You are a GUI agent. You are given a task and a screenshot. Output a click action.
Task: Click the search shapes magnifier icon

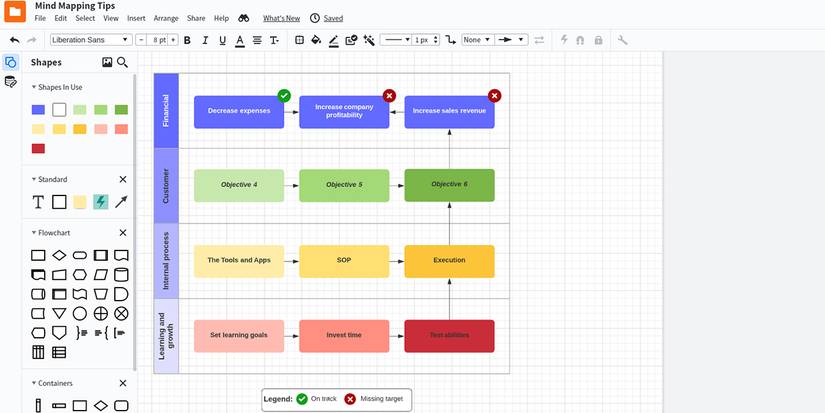pos(123,62)
